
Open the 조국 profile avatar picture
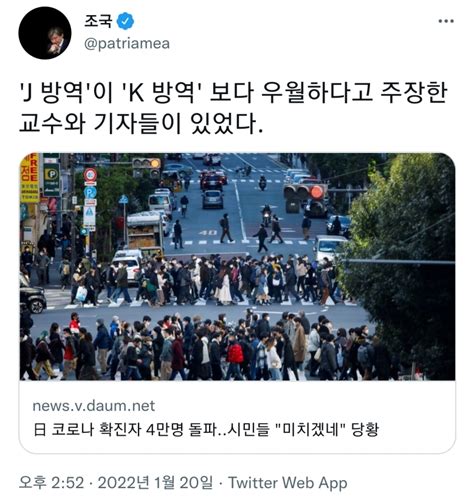45,33
